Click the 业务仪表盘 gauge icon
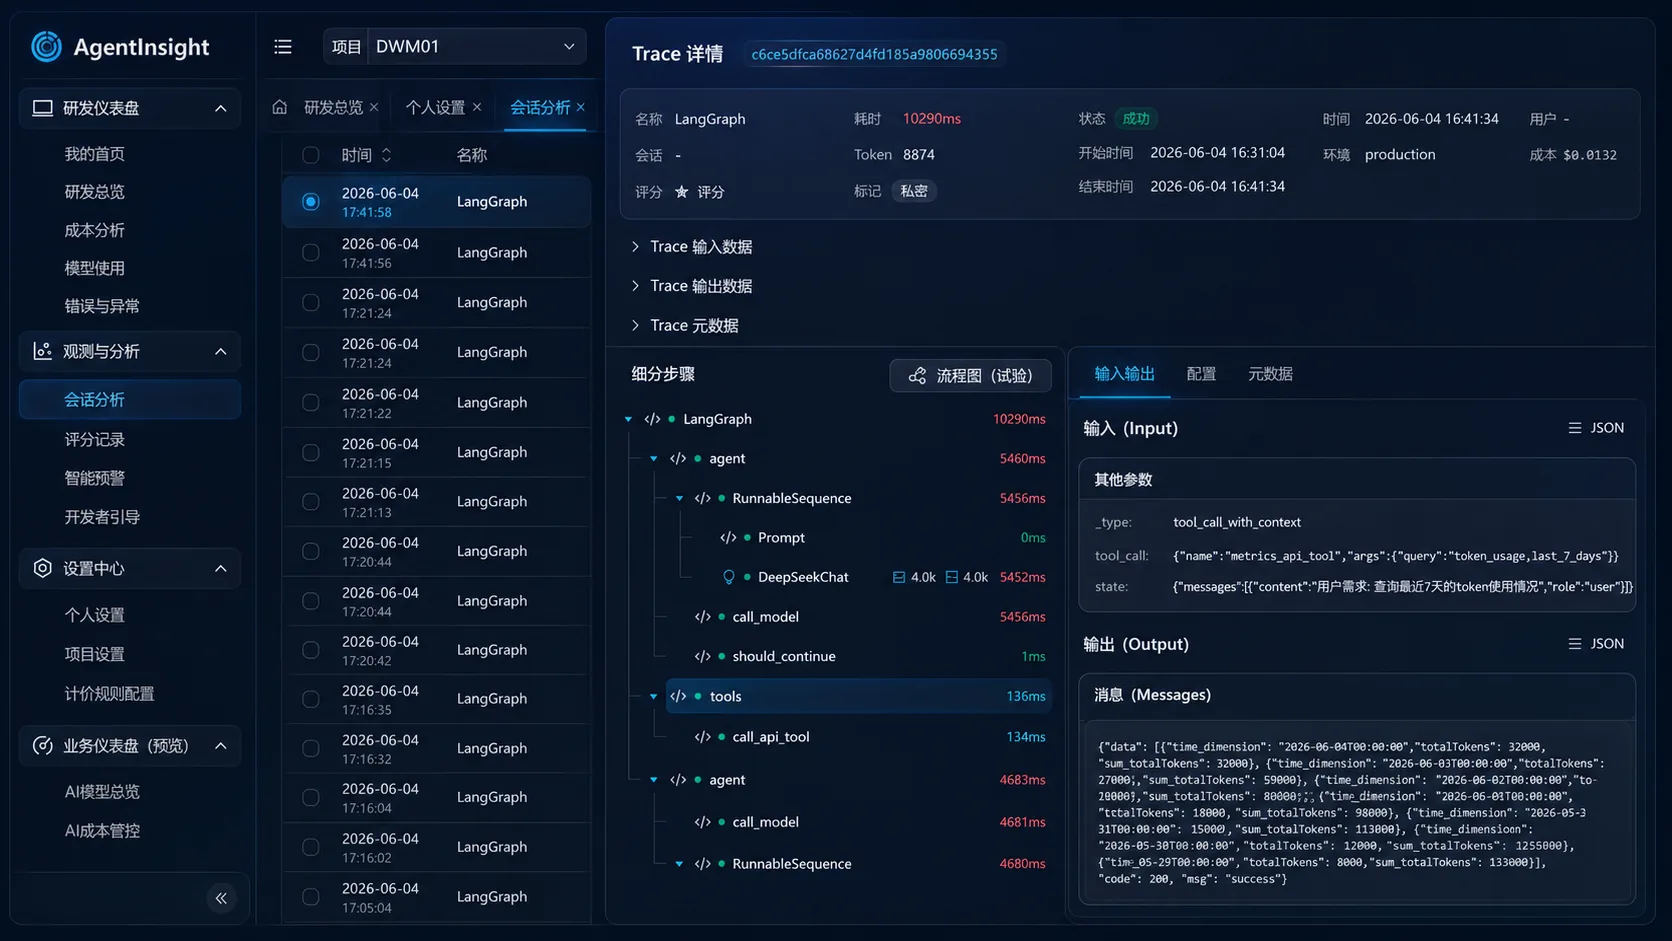The width and height of the screenshot is (1672, 941). pos(42,746)
